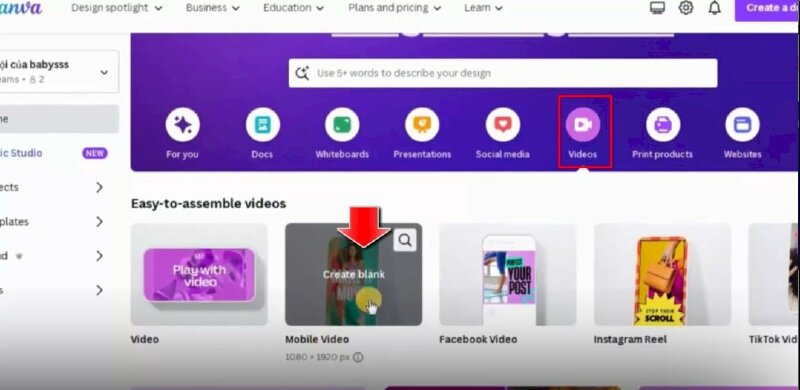Click the NEW badge beside Magic Studio

coord(95,153)
